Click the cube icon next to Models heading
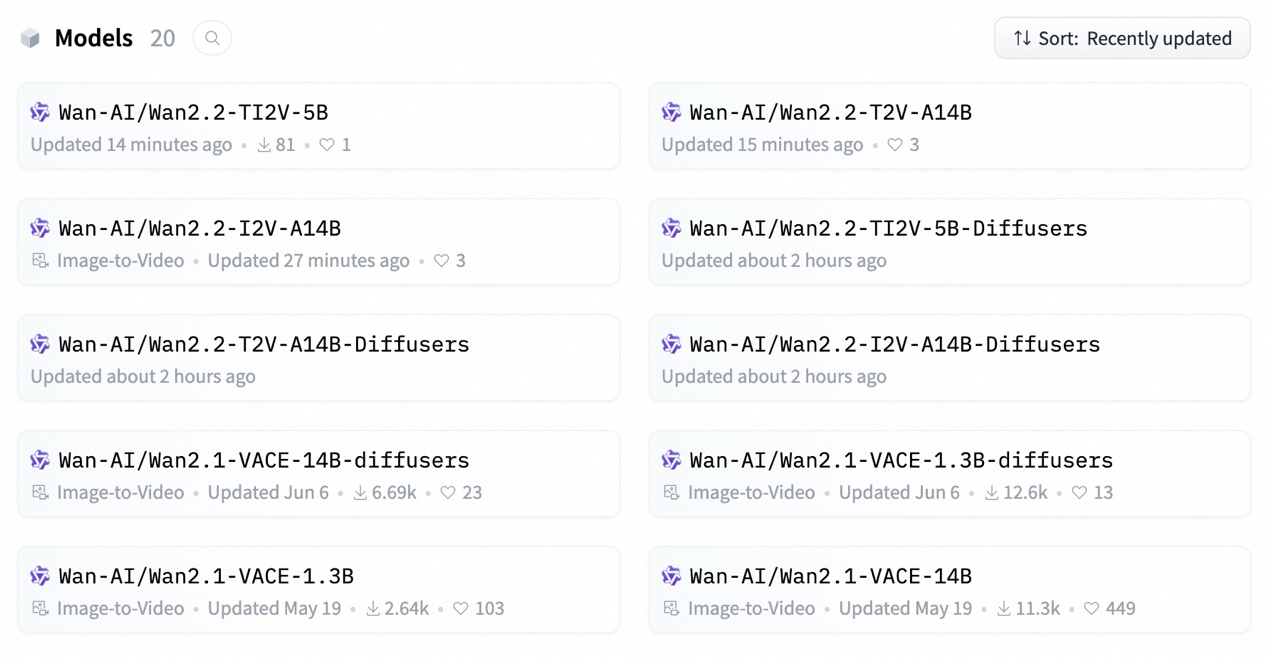The image size is (1269, 659). point(30,38)
